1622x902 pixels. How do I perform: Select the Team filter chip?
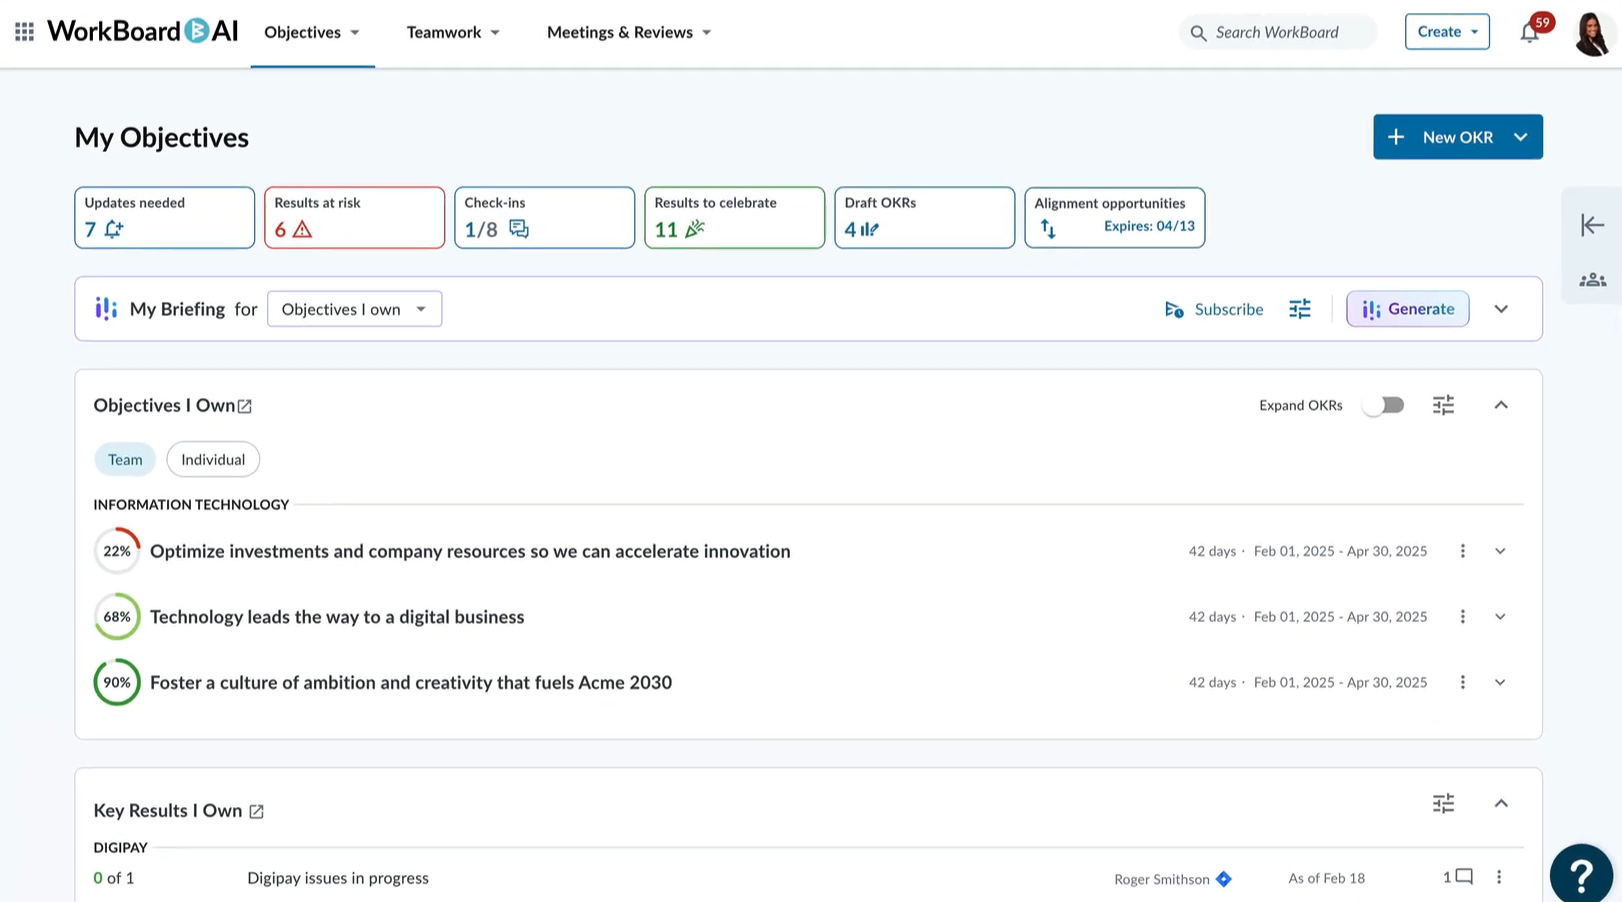click(125, 460)
